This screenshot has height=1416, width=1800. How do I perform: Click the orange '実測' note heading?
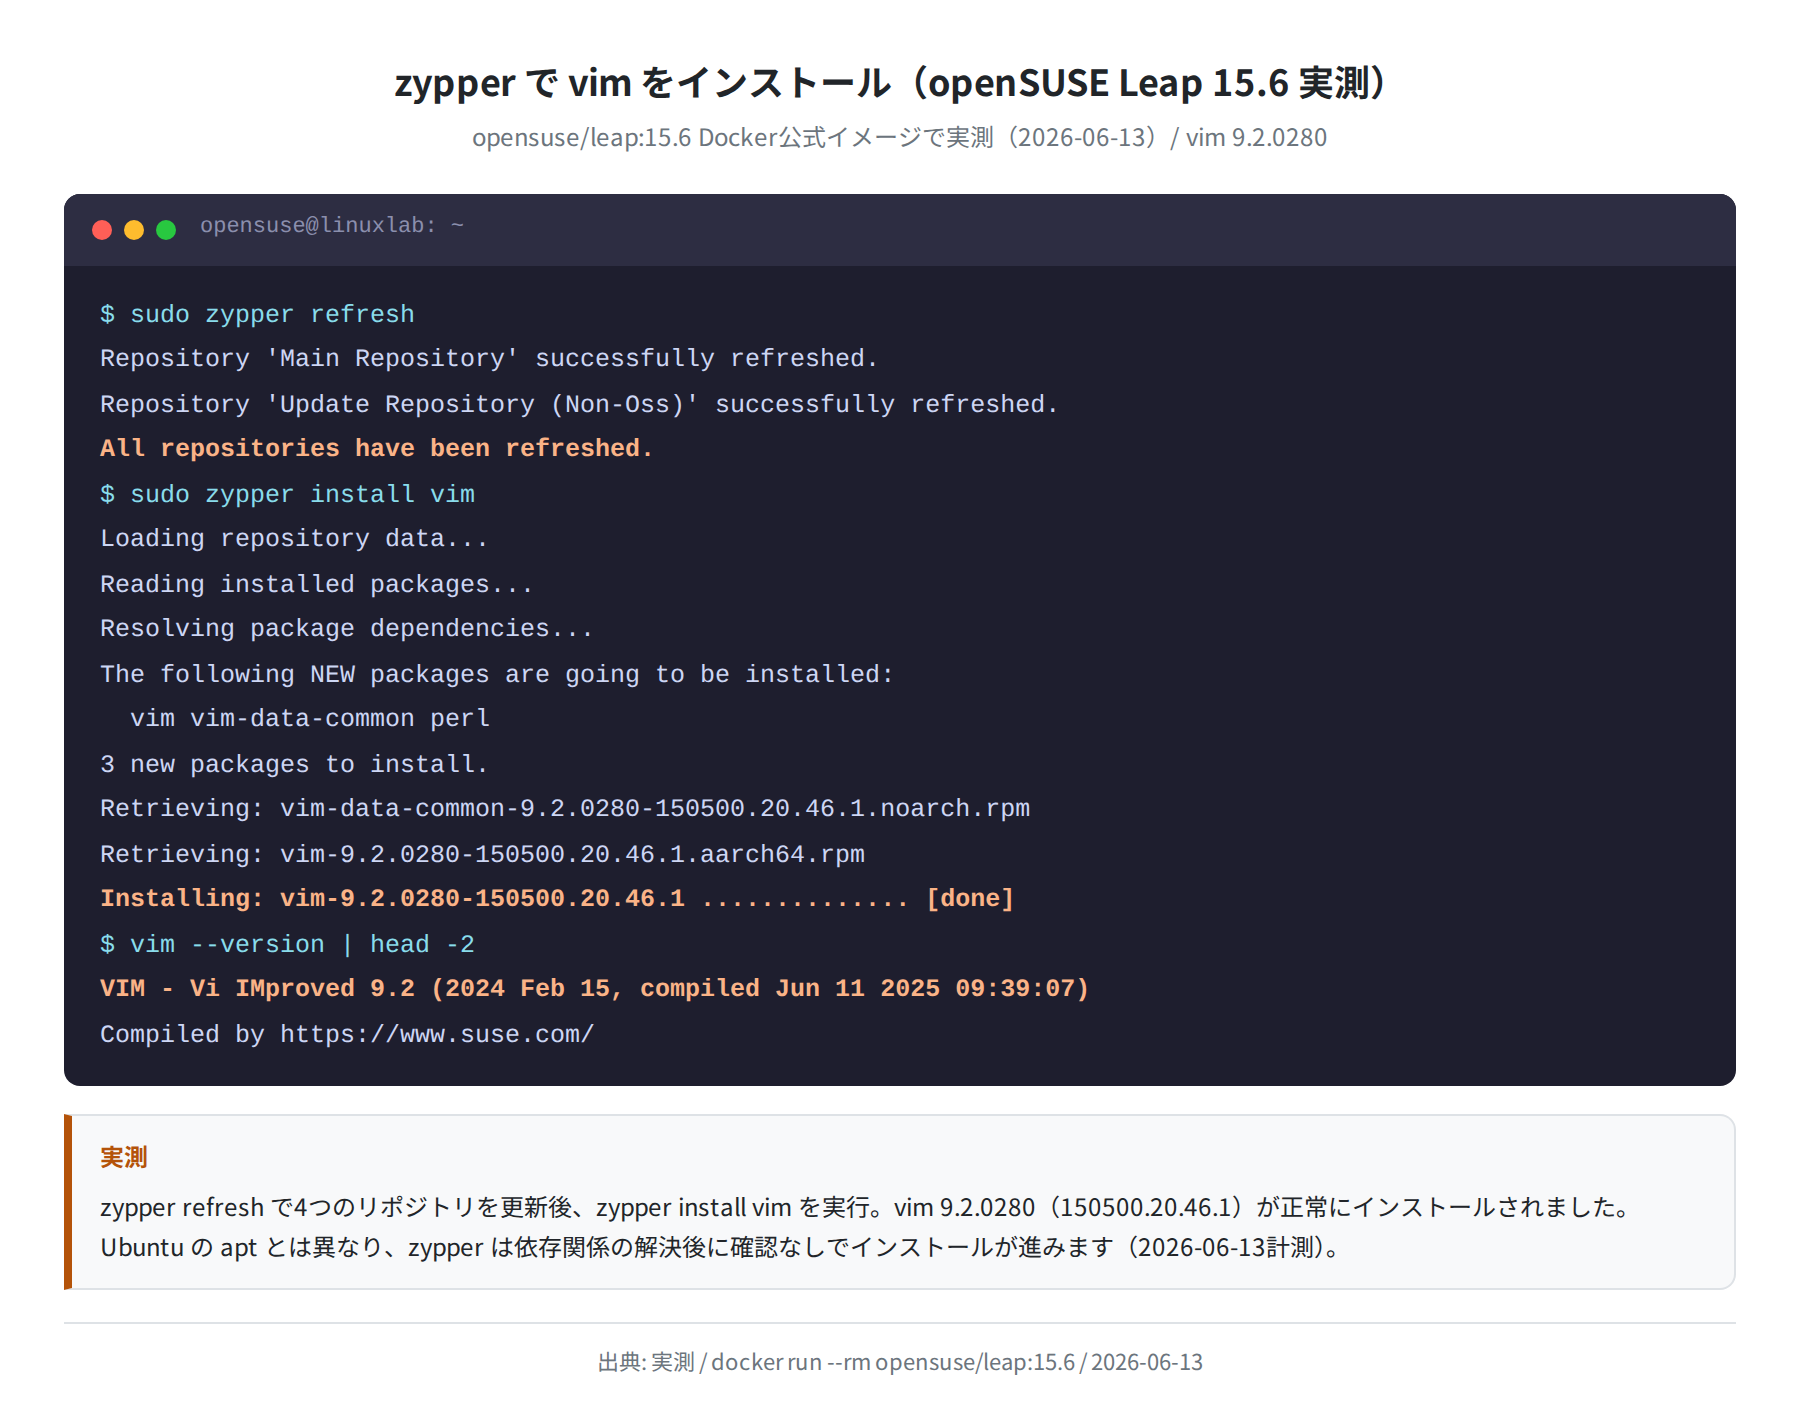[x=124, y=1157]
